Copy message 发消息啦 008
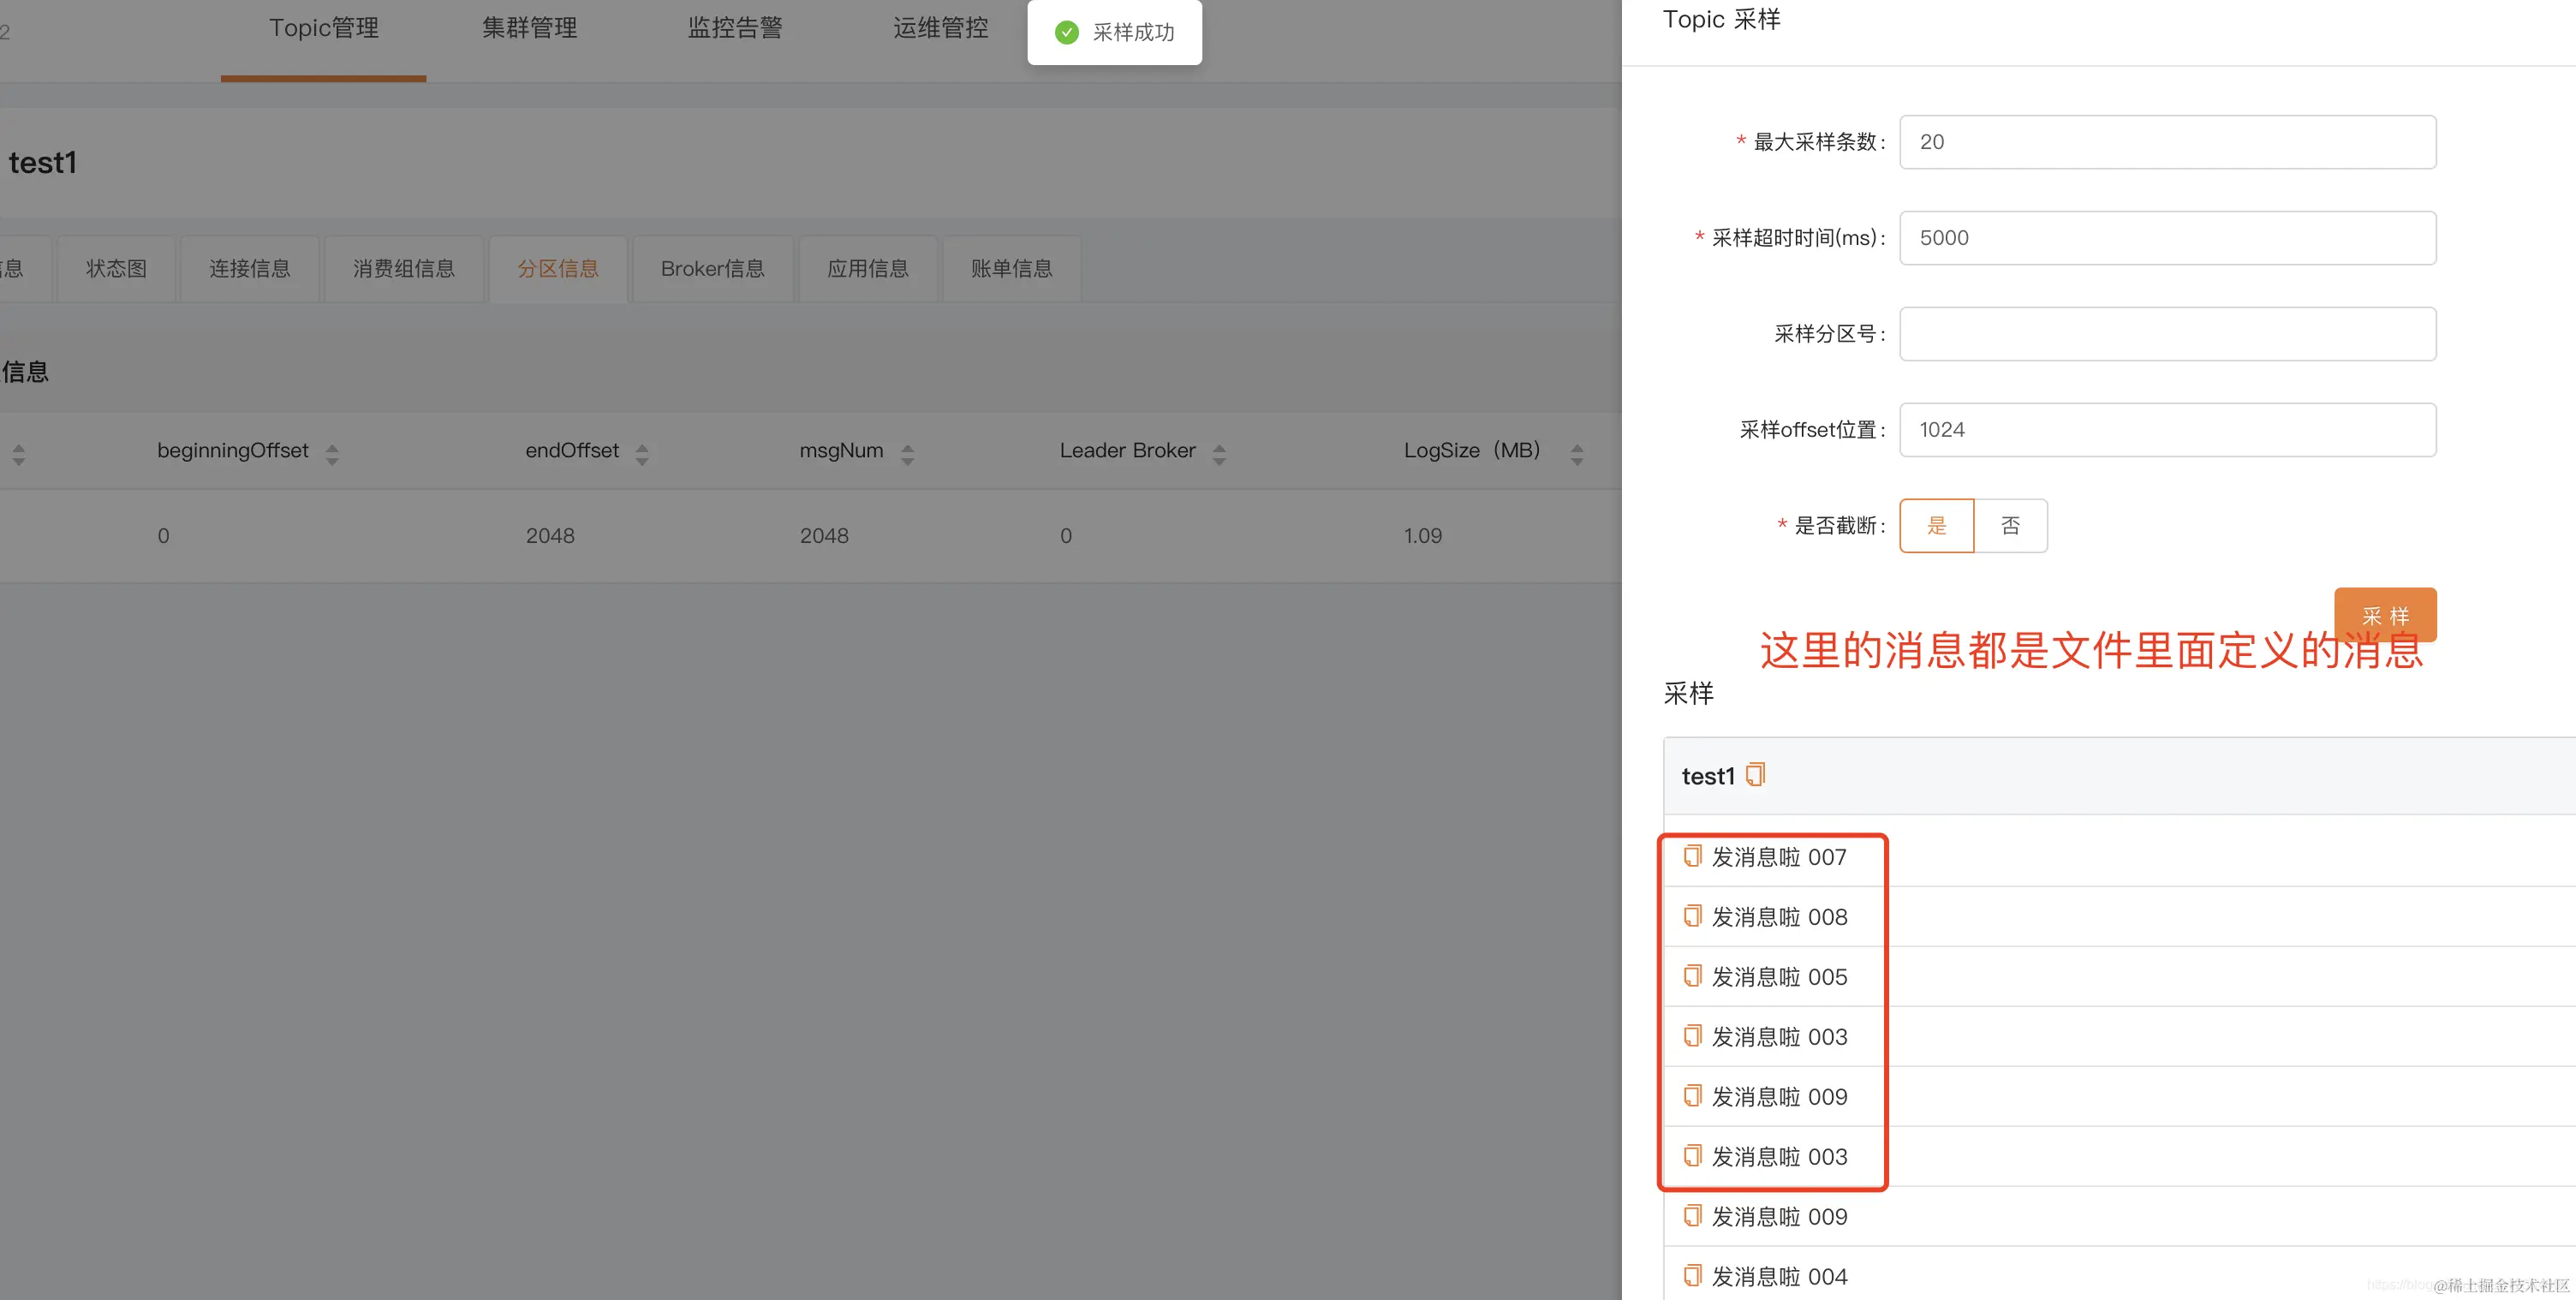Viewport: 2576px width, 1300px height. tap(1691, 915)
